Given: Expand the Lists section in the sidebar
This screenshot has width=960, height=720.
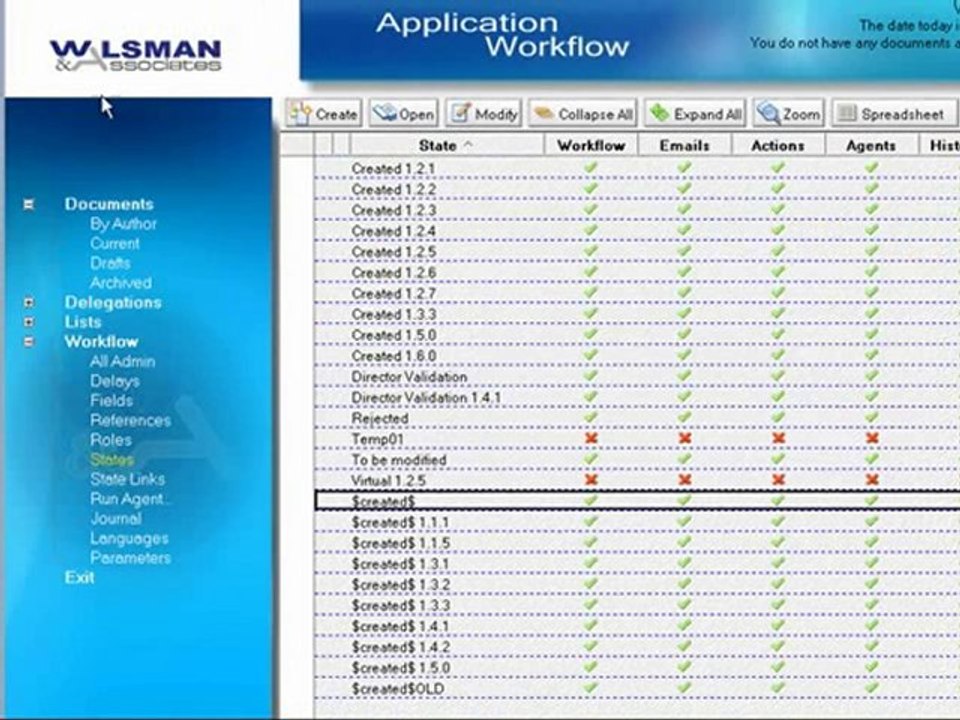Looking at the screenshot, I should (29, 322).
